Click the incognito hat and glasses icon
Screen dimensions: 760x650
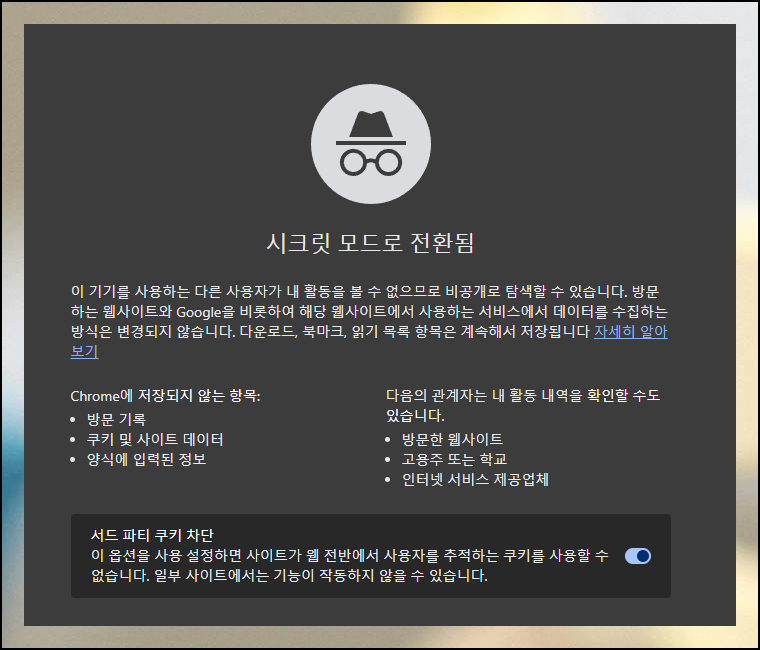tap(371, 143)
